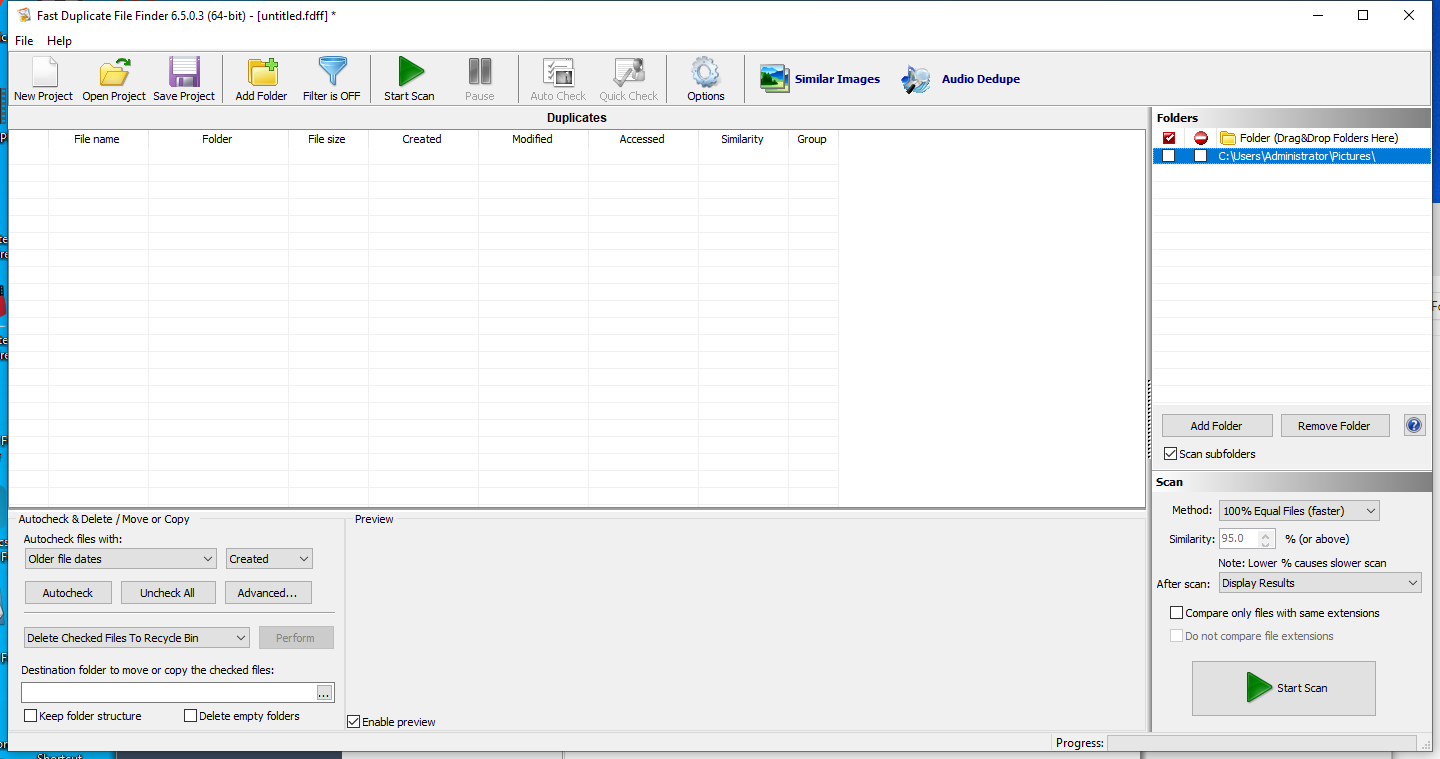Toggle red include-all checkbox in Folders header
This screenshot has height=759, width=1440.
[1169, 138]
